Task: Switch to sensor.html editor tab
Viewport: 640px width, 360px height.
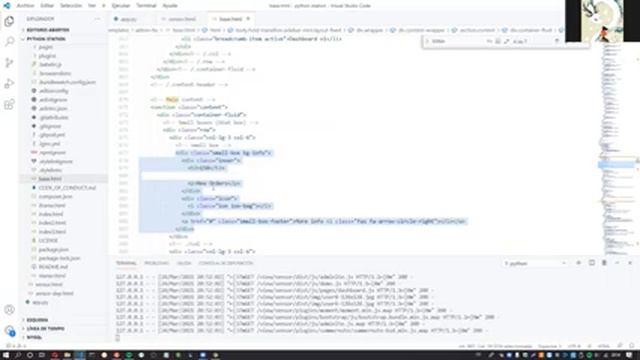Action: pos(182,19)
